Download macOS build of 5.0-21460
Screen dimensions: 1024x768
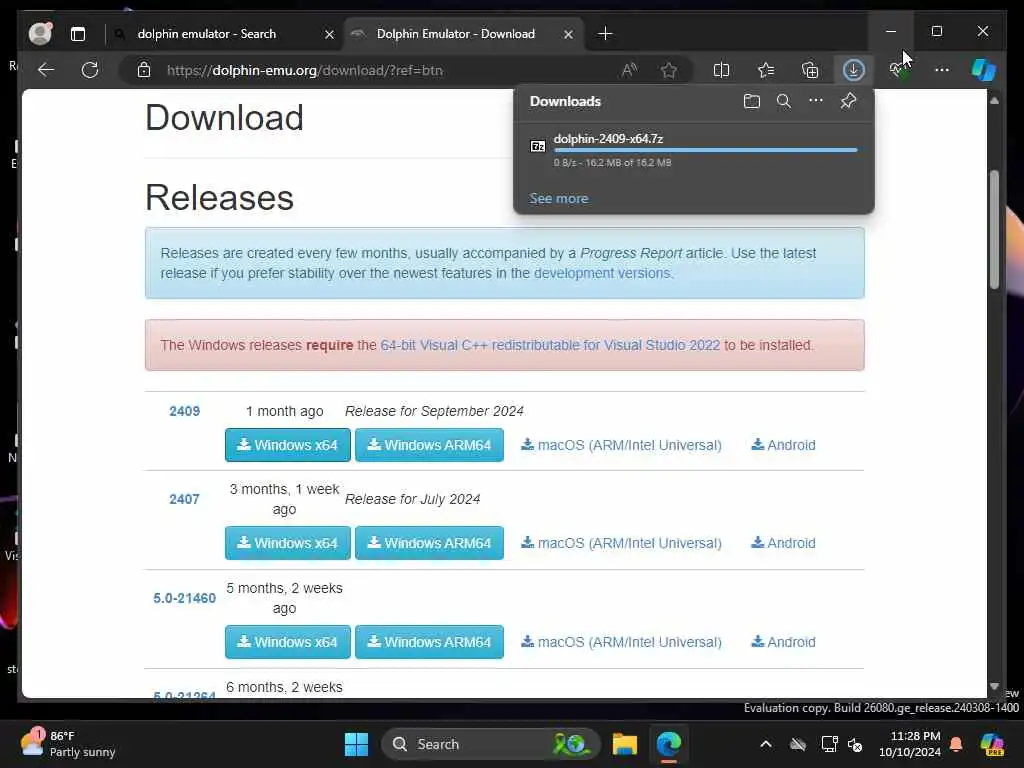(621, 642)
